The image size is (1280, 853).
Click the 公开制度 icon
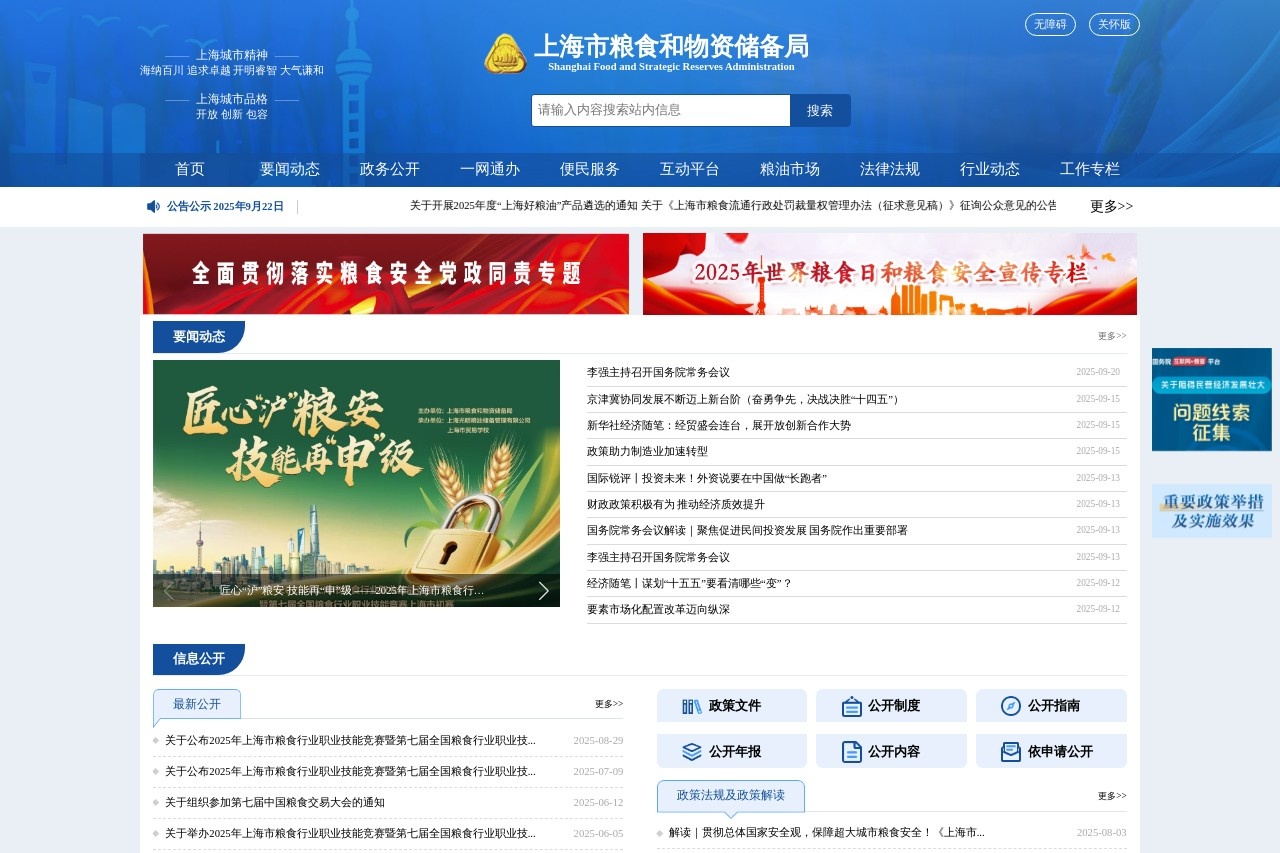pos(852,705)
